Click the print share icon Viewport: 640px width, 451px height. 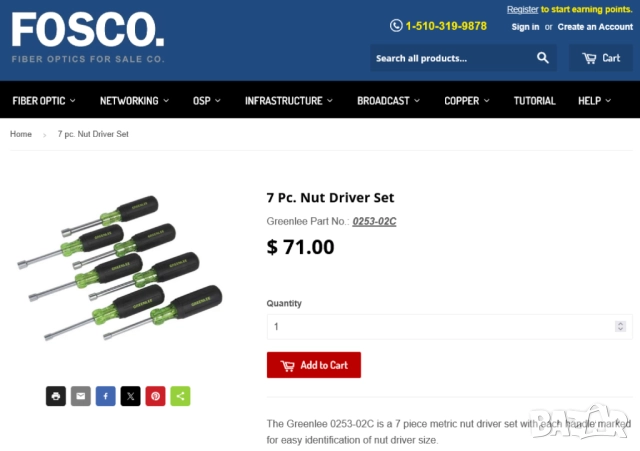tap(56, 395)
